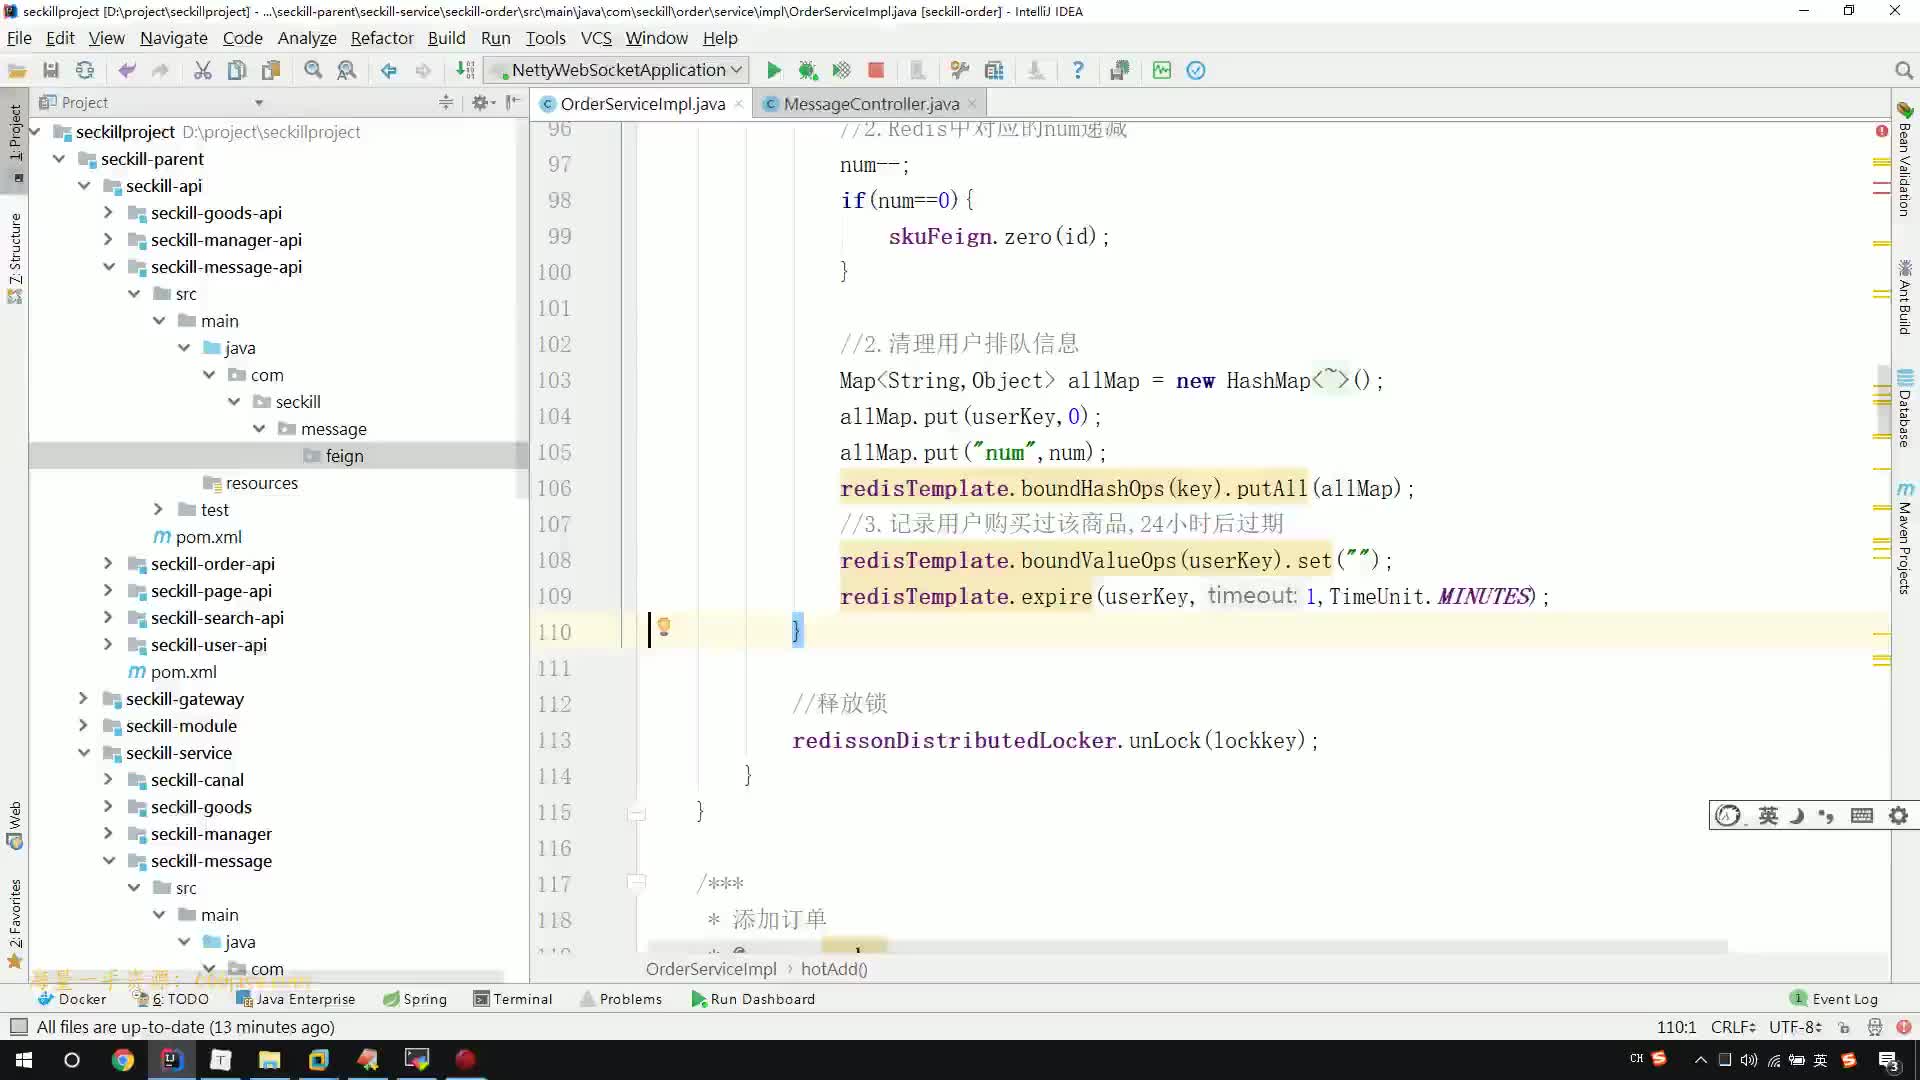Open the Terminal tool window

click(513, 999)
